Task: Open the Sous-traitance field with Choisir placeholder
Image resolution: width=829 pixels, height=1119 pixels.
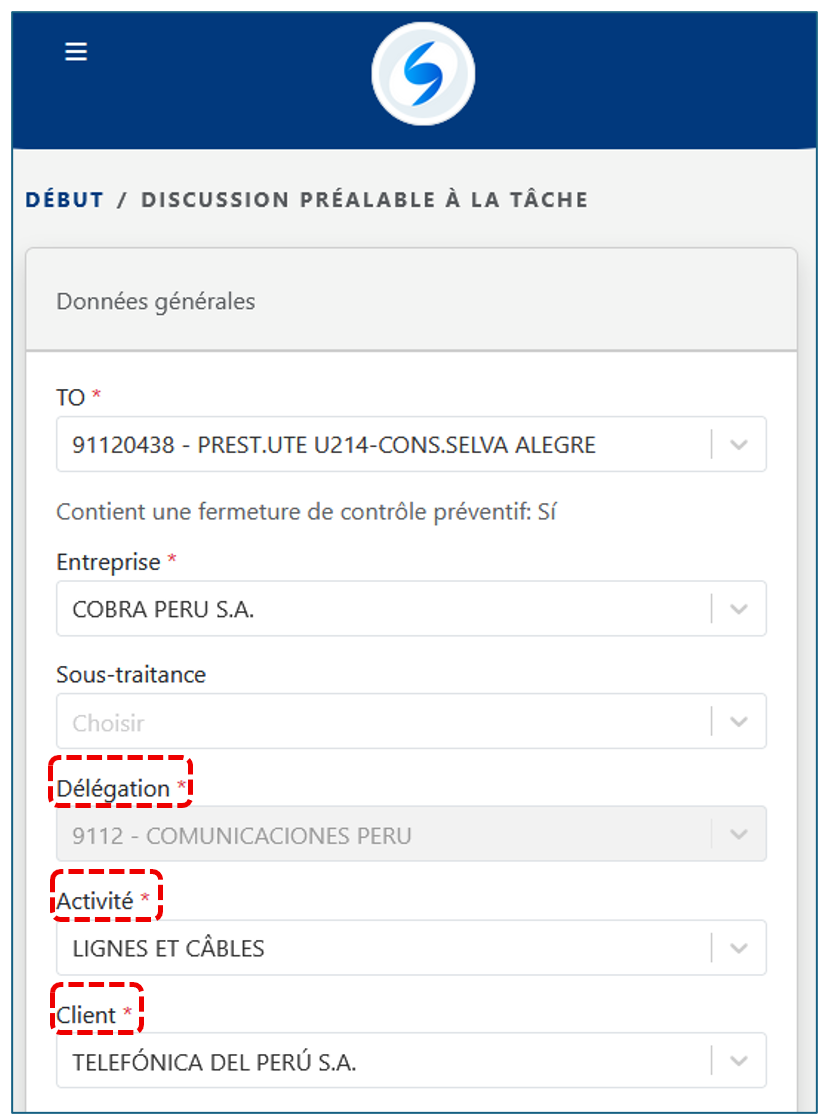Action: click(380, 722)
